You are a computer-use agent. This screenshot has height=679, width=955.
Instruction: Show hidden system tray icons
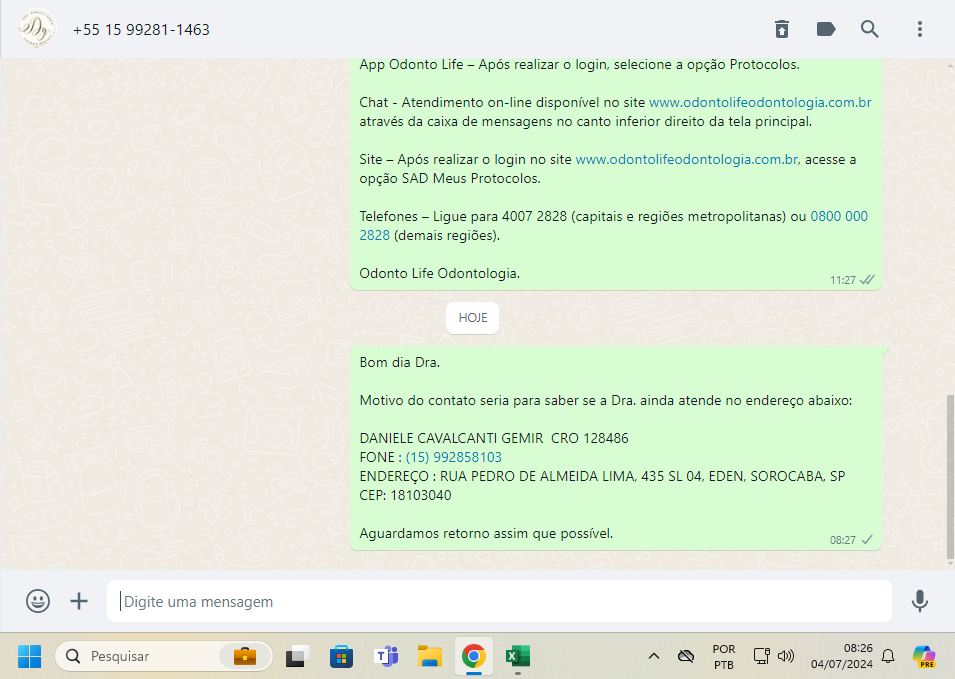[654, 656]
